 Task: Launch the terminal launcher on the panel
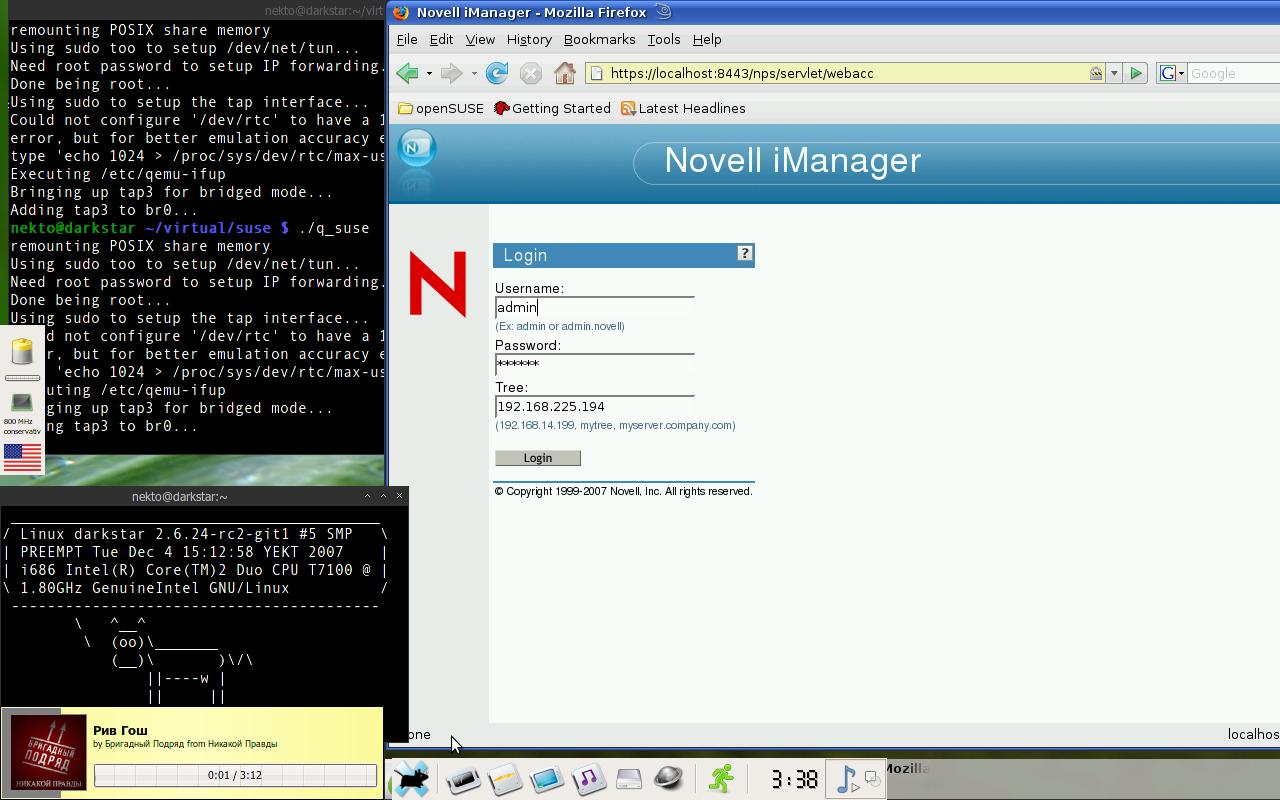click(x=463, y=779)
